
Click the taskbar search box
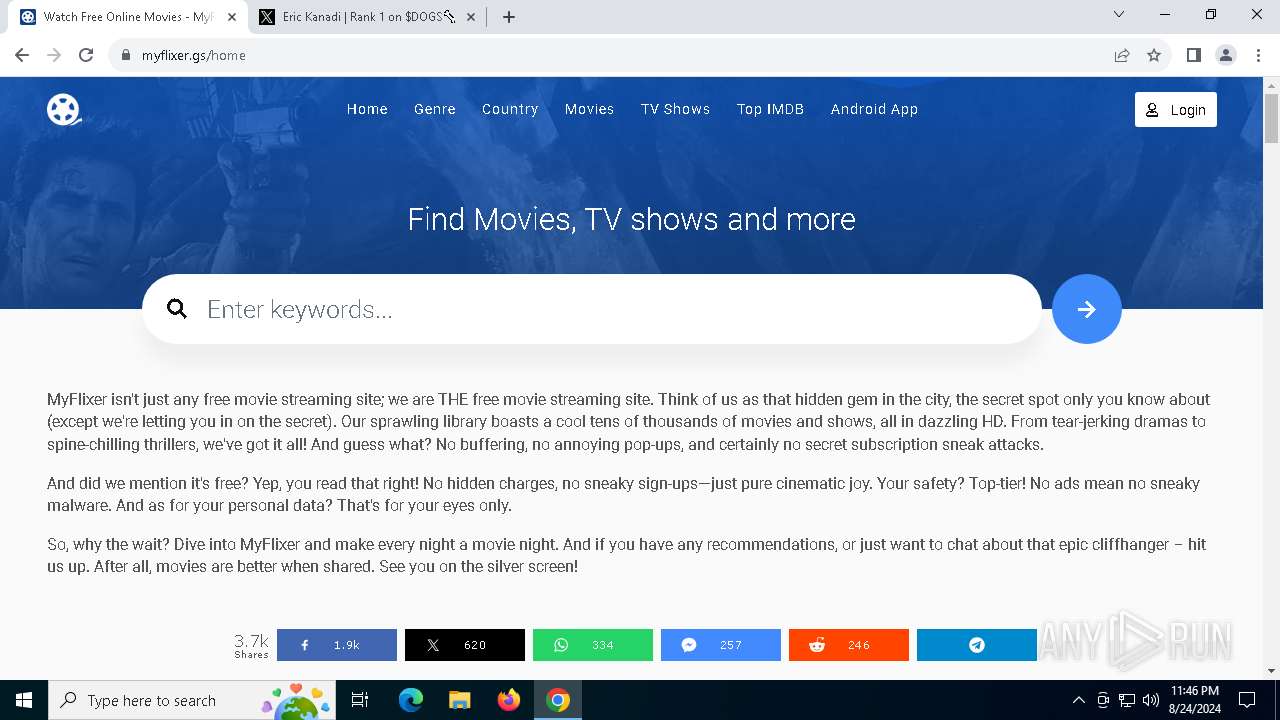click(193, 700)
